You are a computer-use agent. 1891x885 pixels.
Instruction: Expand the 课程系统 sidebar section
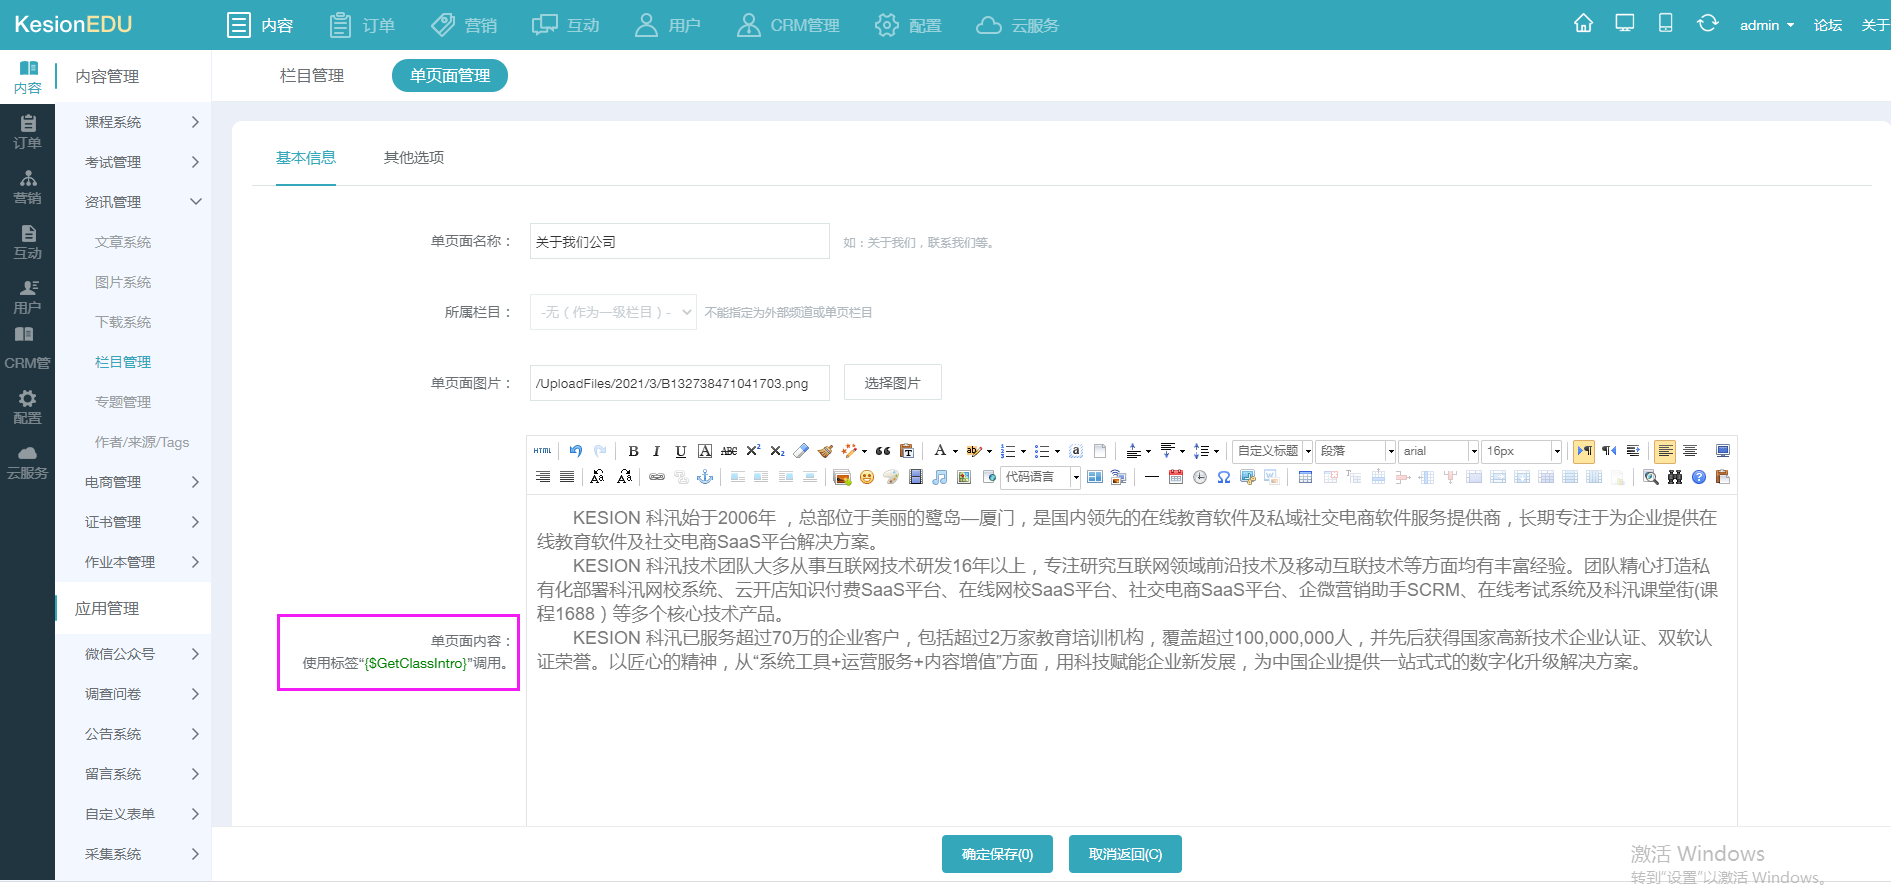pos(133,122)
